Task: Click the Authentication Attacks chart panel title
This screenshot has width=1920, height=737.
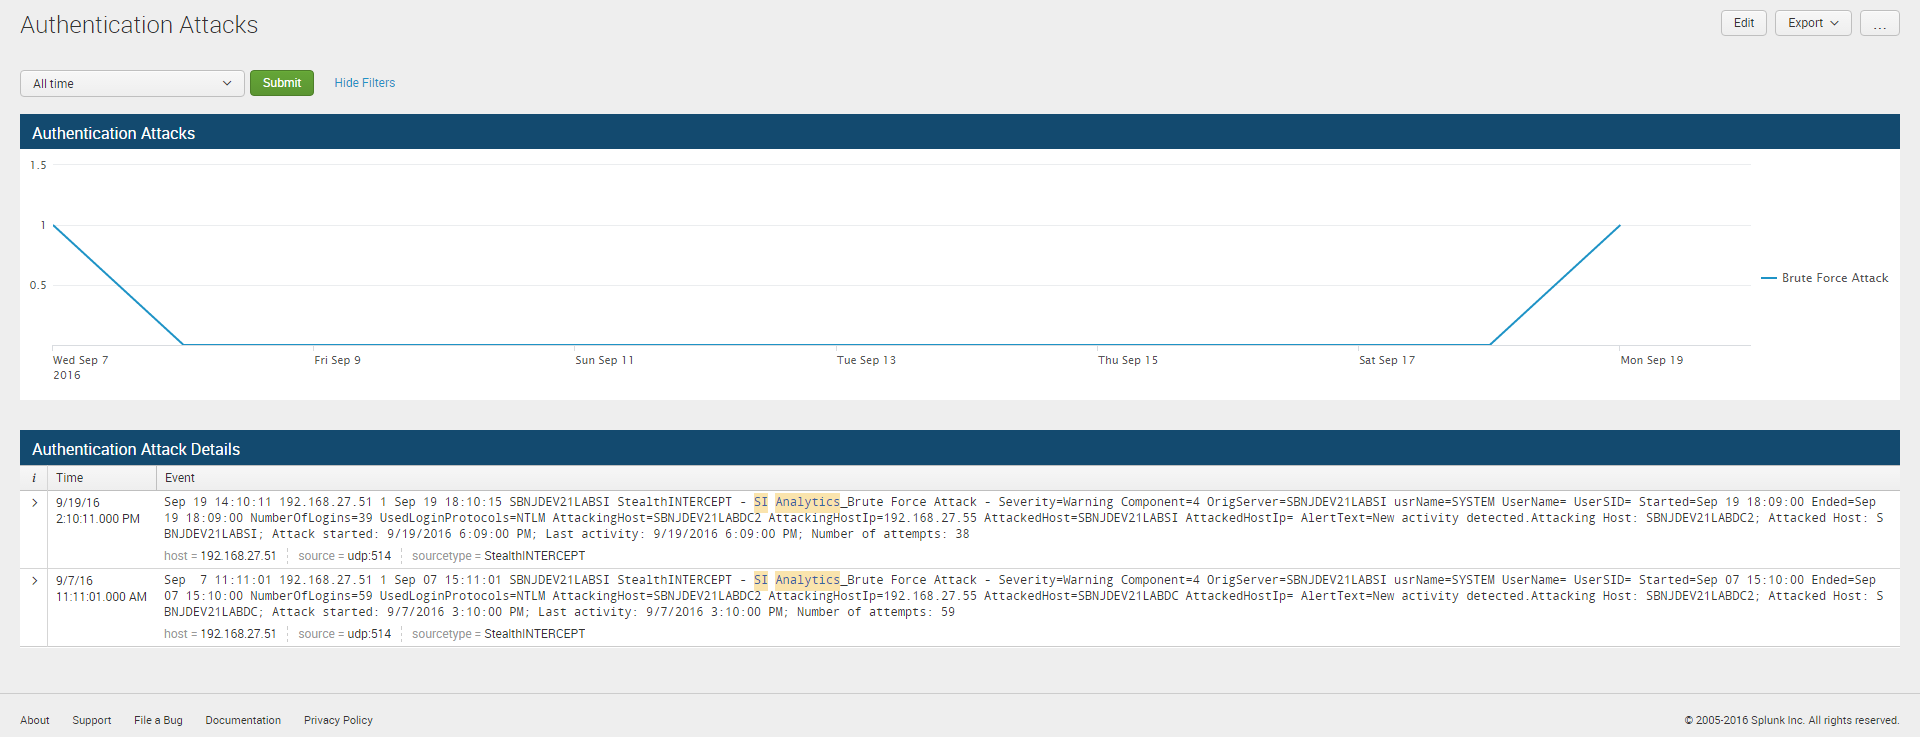Action: click(x=113, y=133)
